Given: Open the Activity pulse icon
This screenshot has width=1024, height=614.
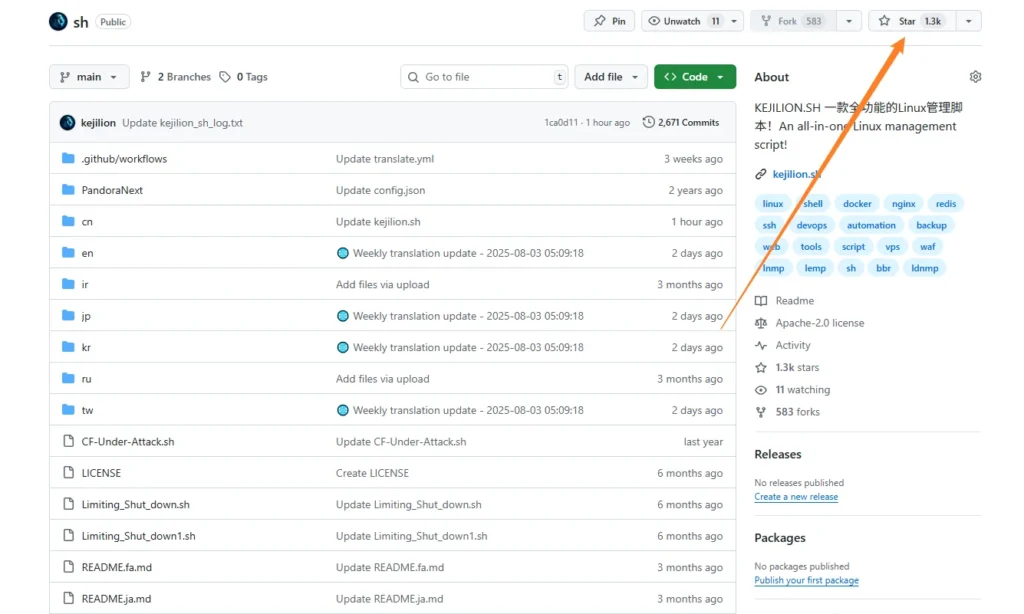Looking at the screenshot, I should pyautogui.click(x=761, y=345).
